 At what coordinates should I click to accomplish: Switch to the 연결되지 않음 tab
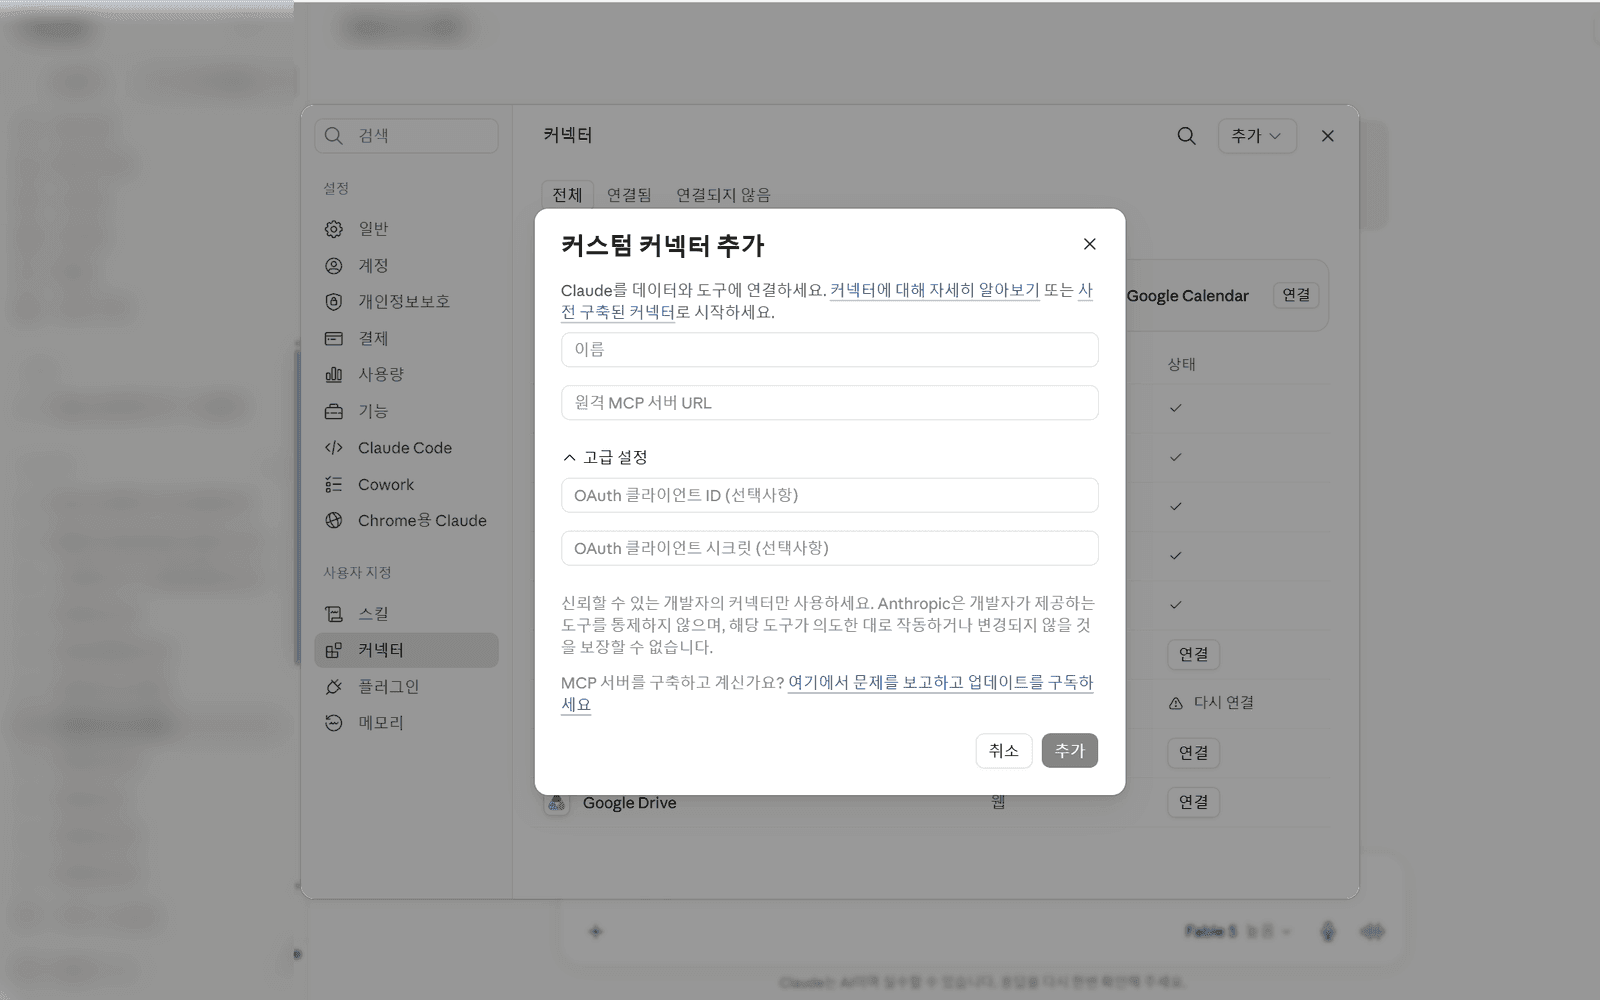[723, 195]
